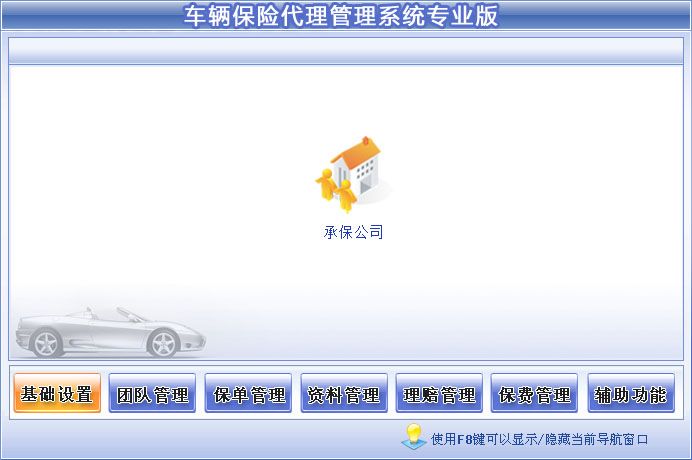692x460 pixels.
Task: Click the 承保公司 label text
Action: point(353,232)
